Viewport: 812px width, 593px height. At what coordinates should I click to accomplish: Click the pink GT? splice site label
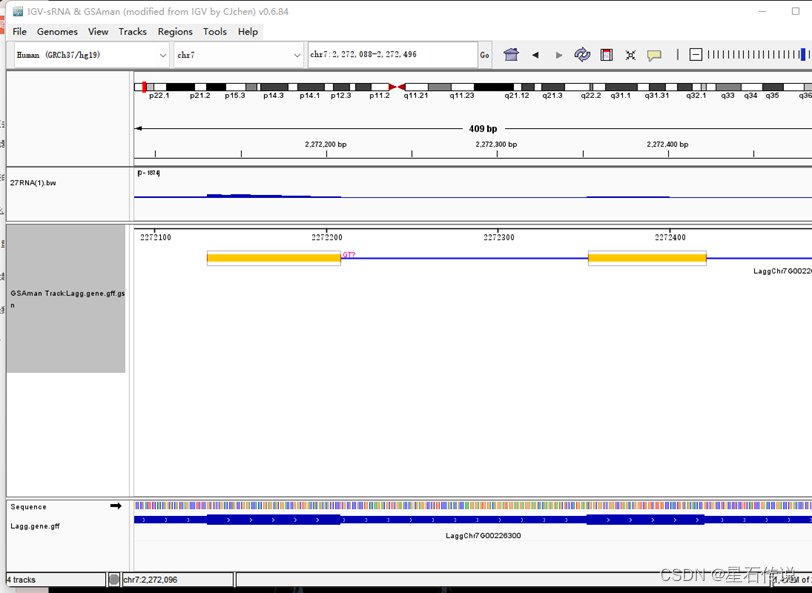tap(349, 255)
